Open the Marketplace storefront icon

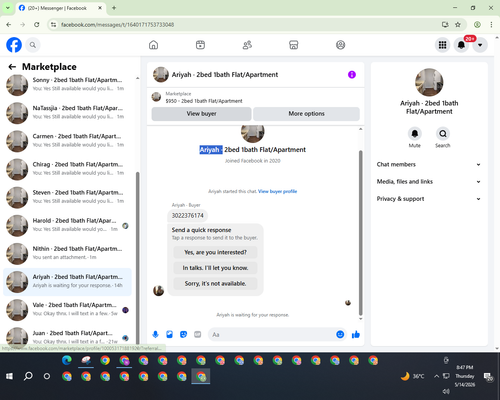[x=294, y=45]
